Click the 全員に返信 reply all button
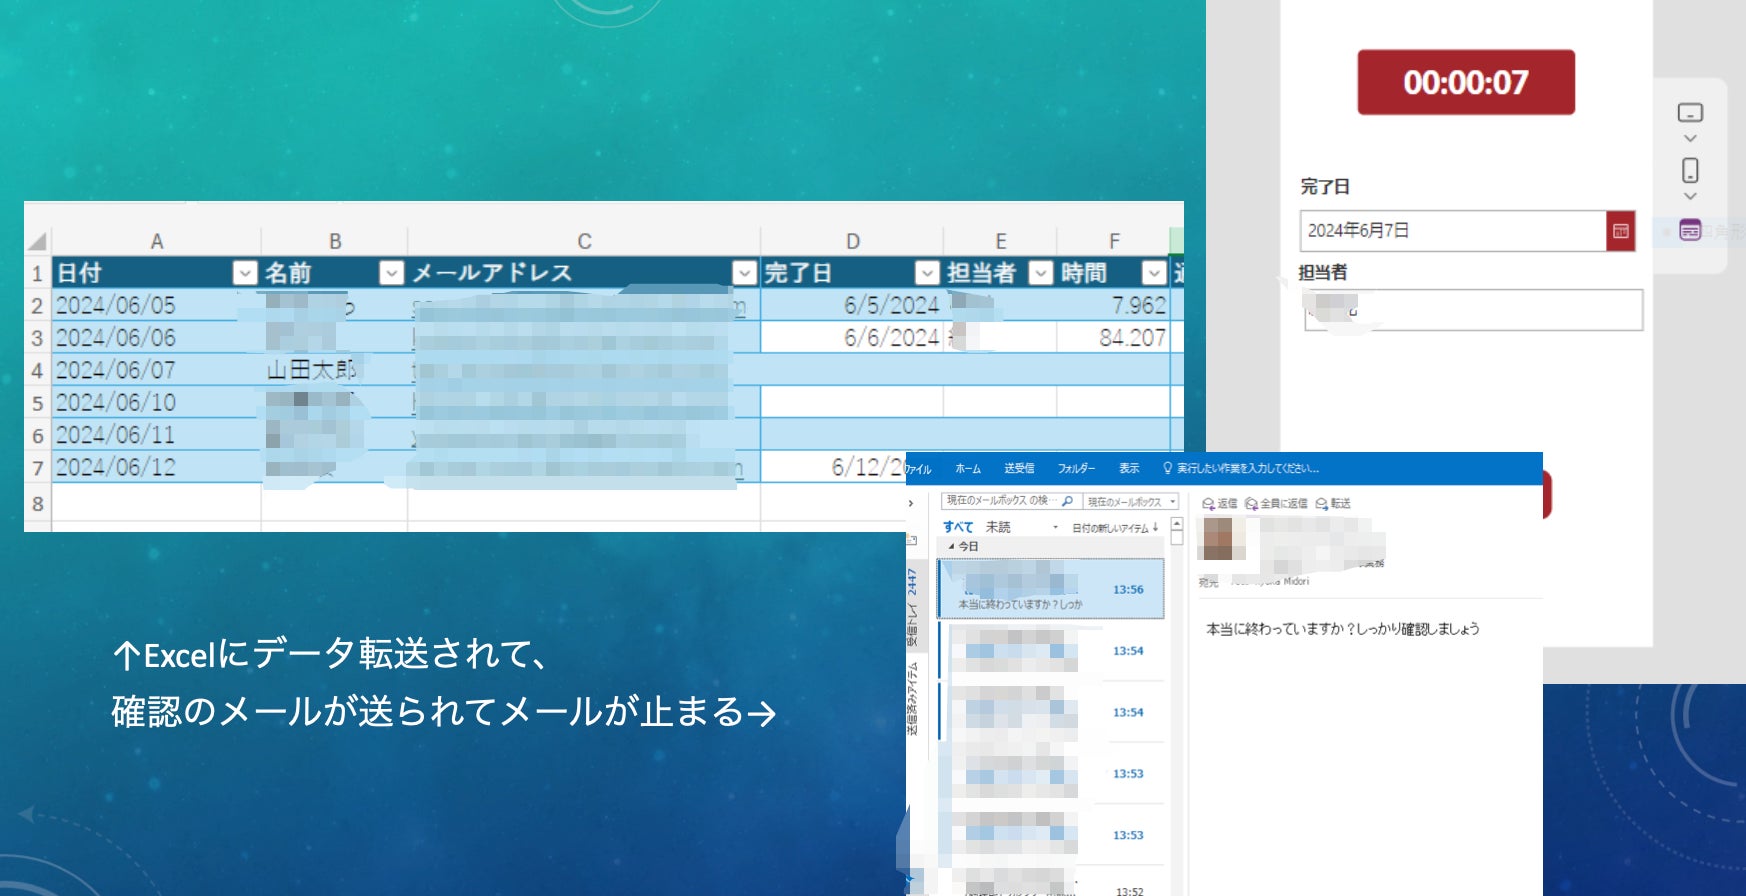Viewport: 1746px width, 896px height. coord(1276,503)
